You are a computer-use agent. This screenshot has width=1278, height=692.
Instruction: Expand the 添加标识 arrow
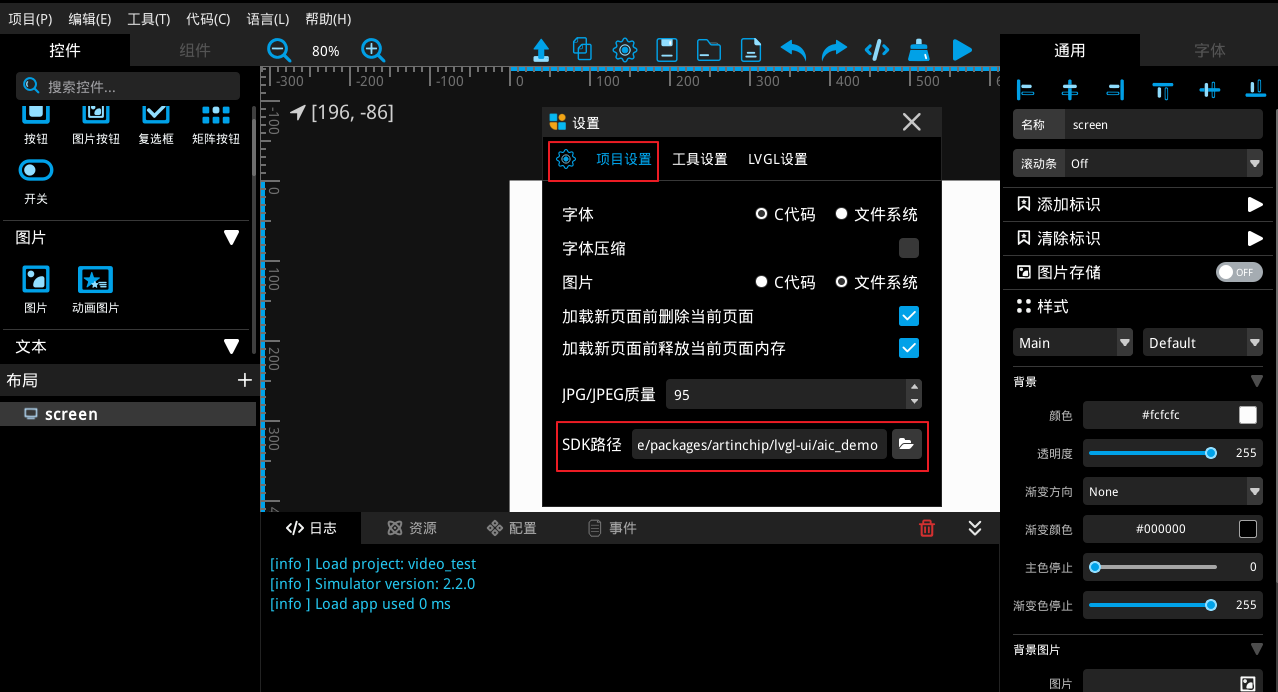[1254, 204]
